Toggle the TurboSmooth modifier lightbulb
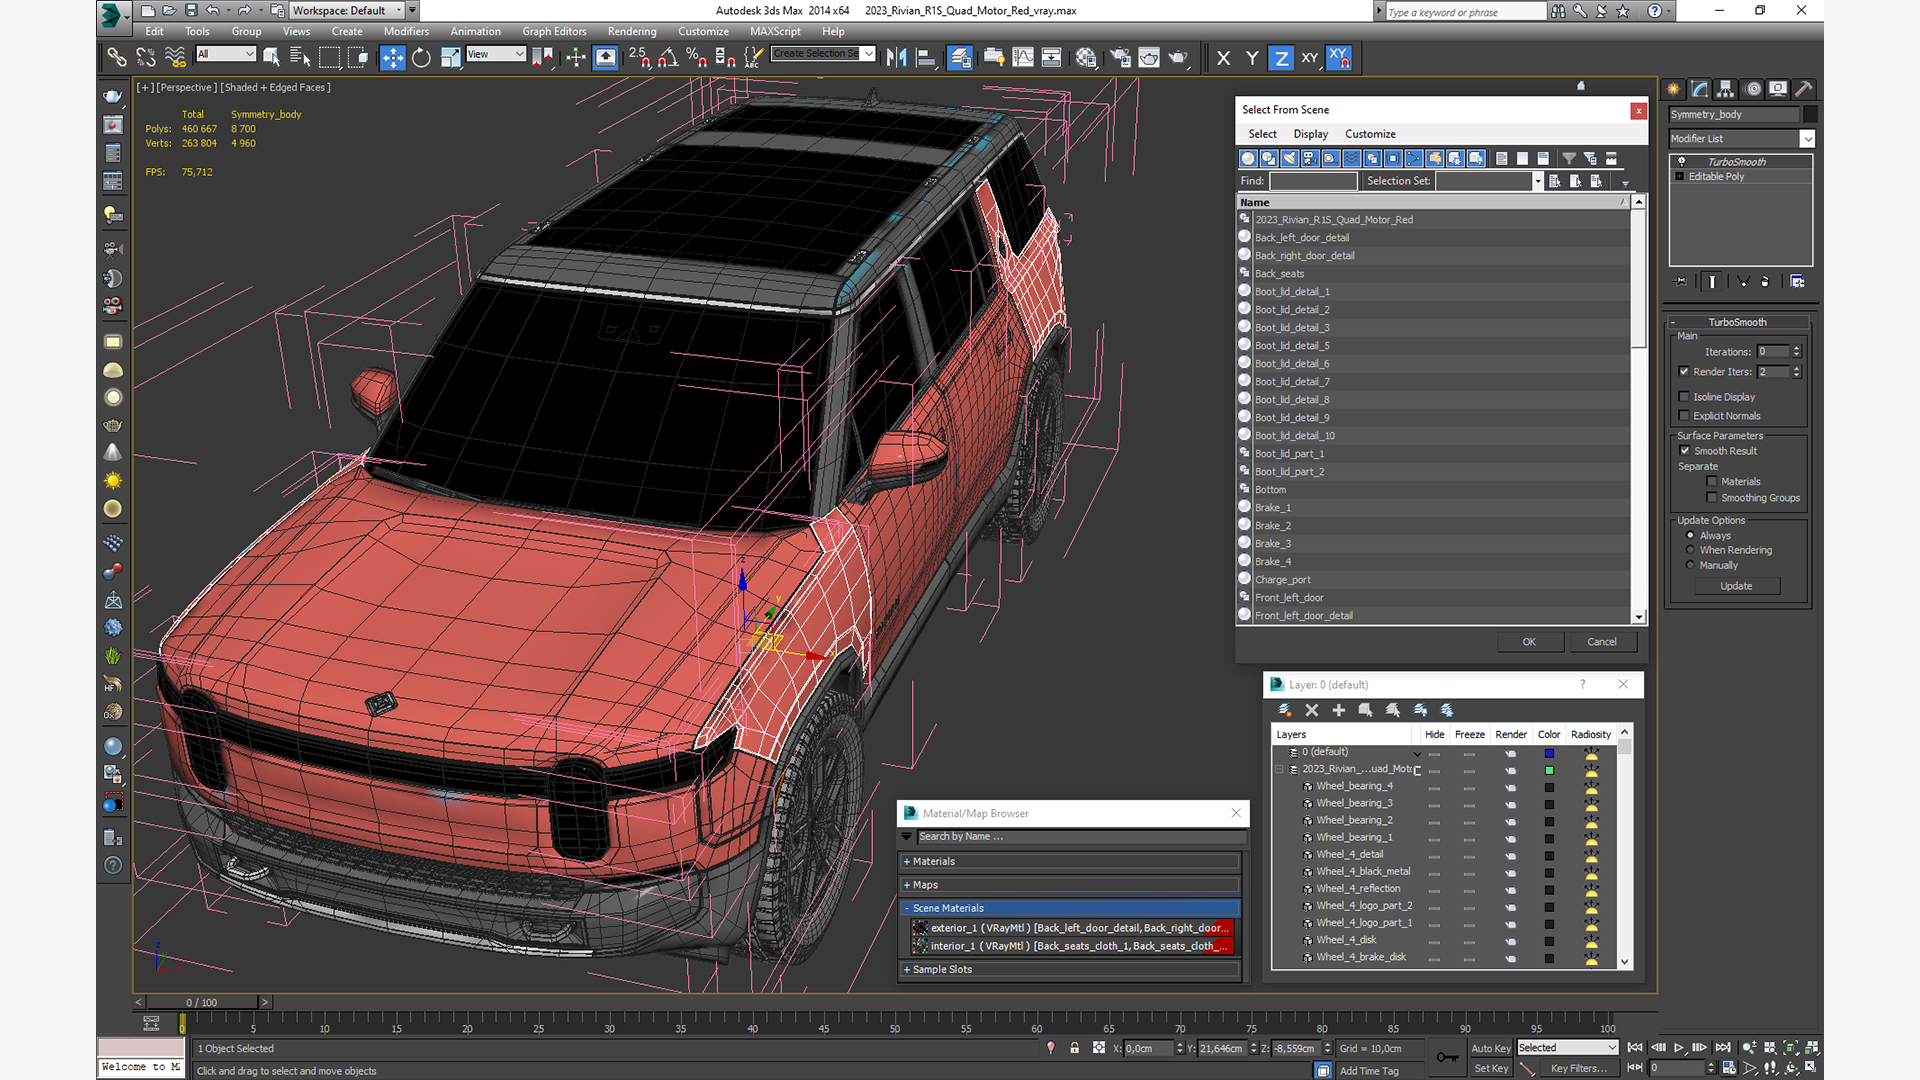This screenshot has height=1080, width=1920. (x=1681, y=162)
